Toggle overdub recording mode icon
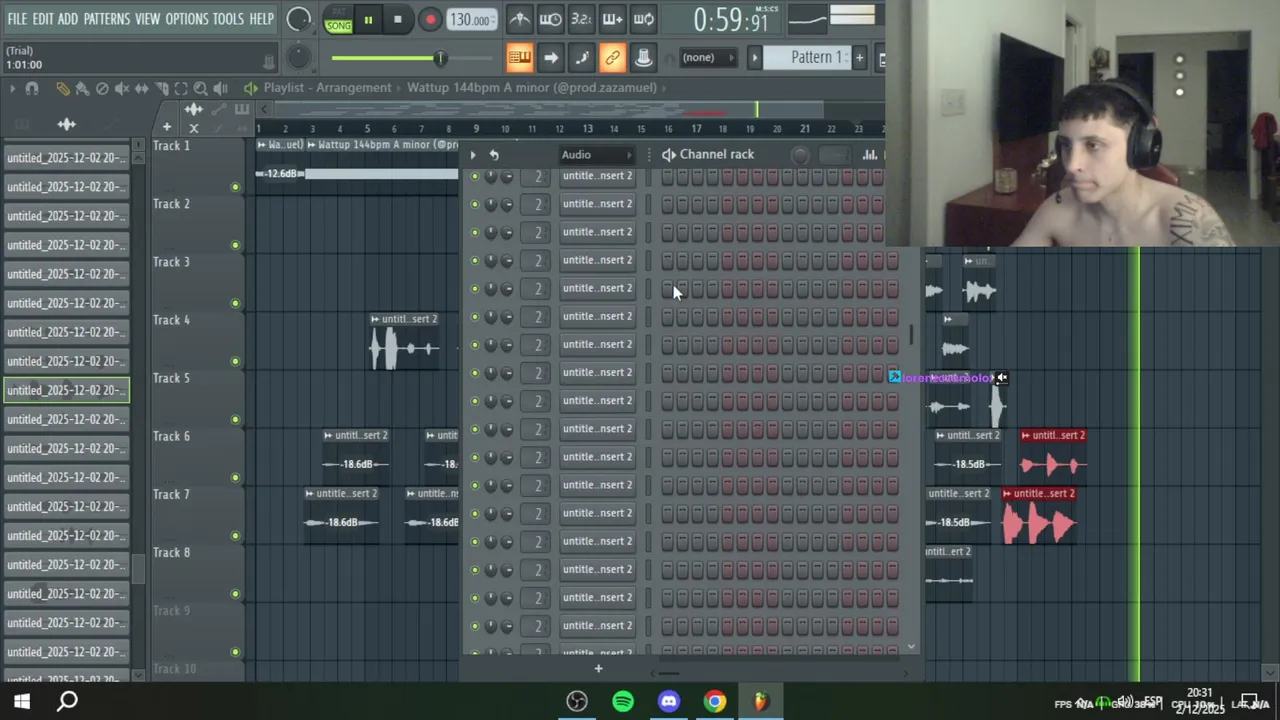 point(612,19)
